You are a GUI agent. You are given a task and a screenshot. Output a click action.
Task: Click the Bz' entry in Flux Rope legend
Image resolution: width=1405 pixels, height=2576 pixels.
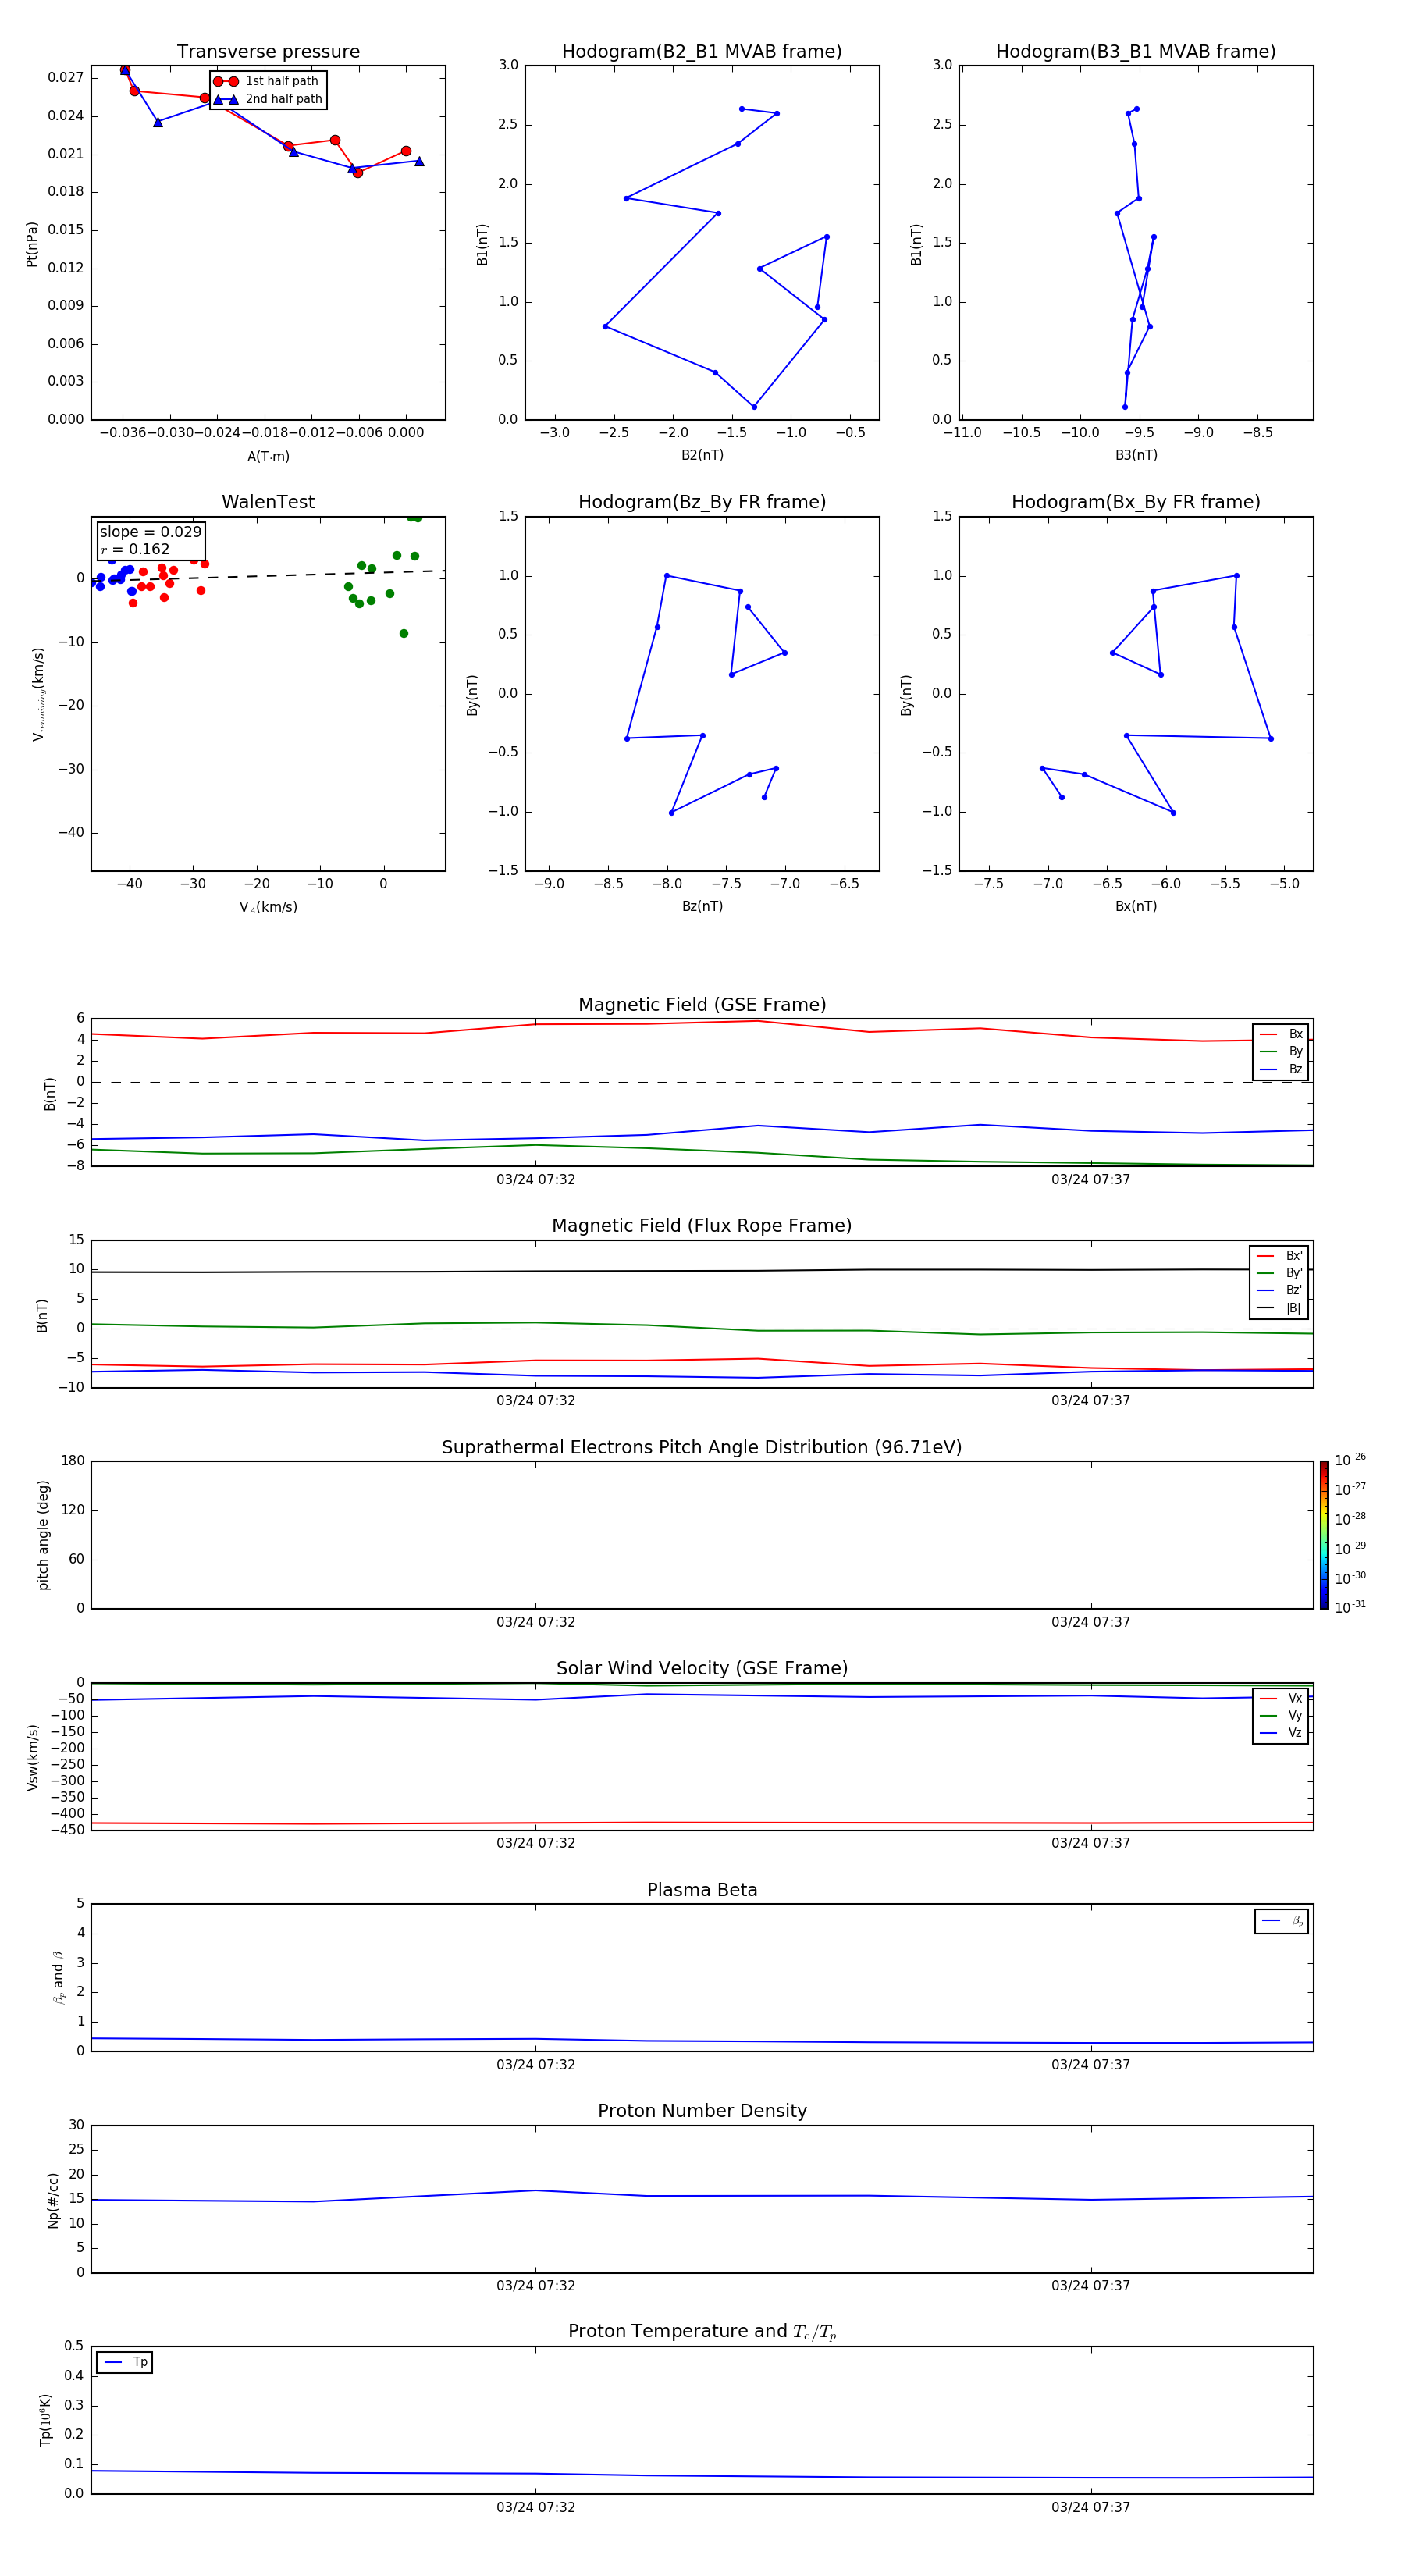(x=1280, y=1291)
